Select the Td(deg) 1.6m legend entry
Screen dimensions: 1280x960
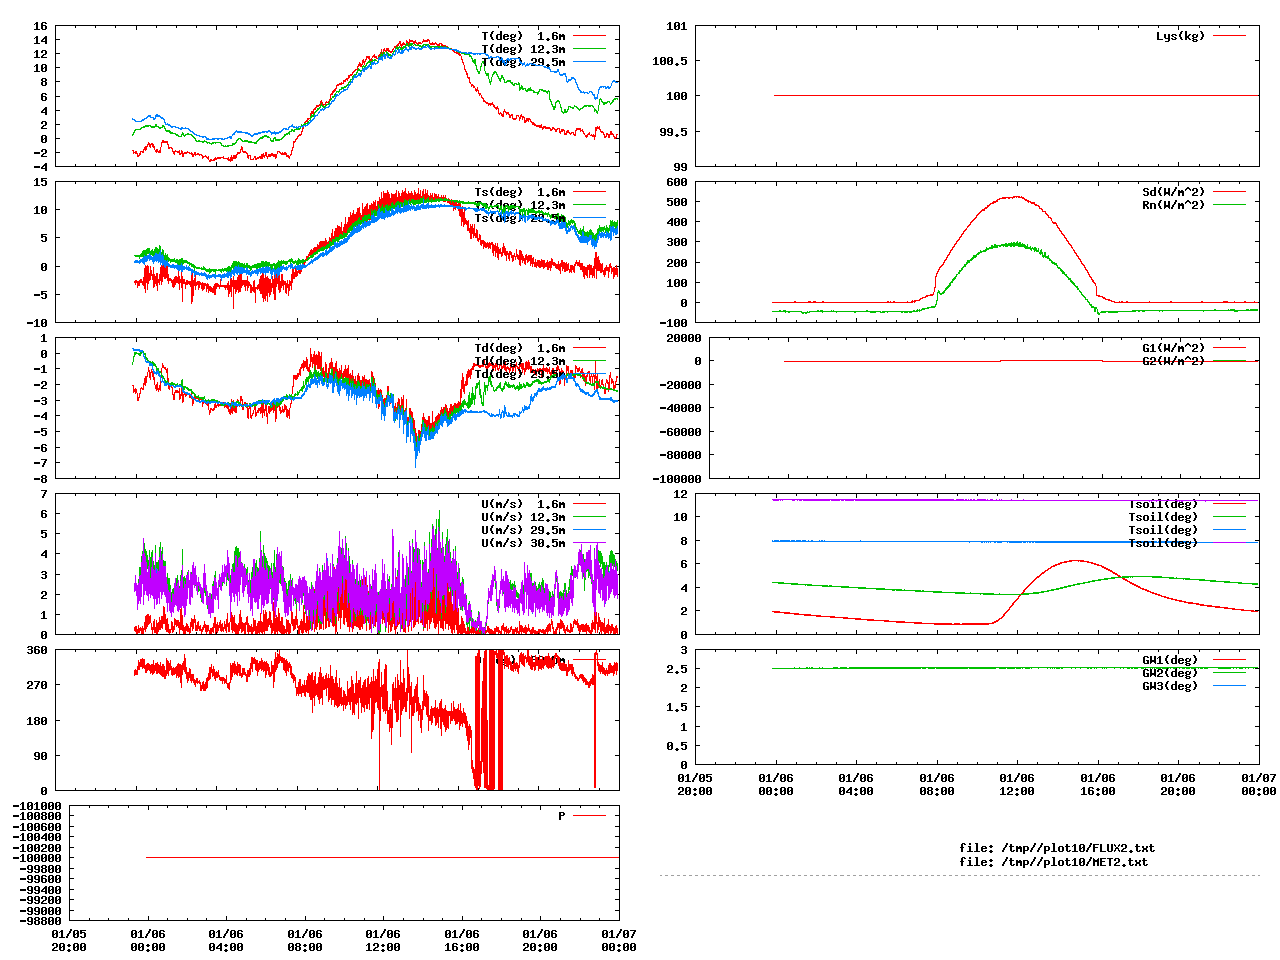tap(519, 348)
